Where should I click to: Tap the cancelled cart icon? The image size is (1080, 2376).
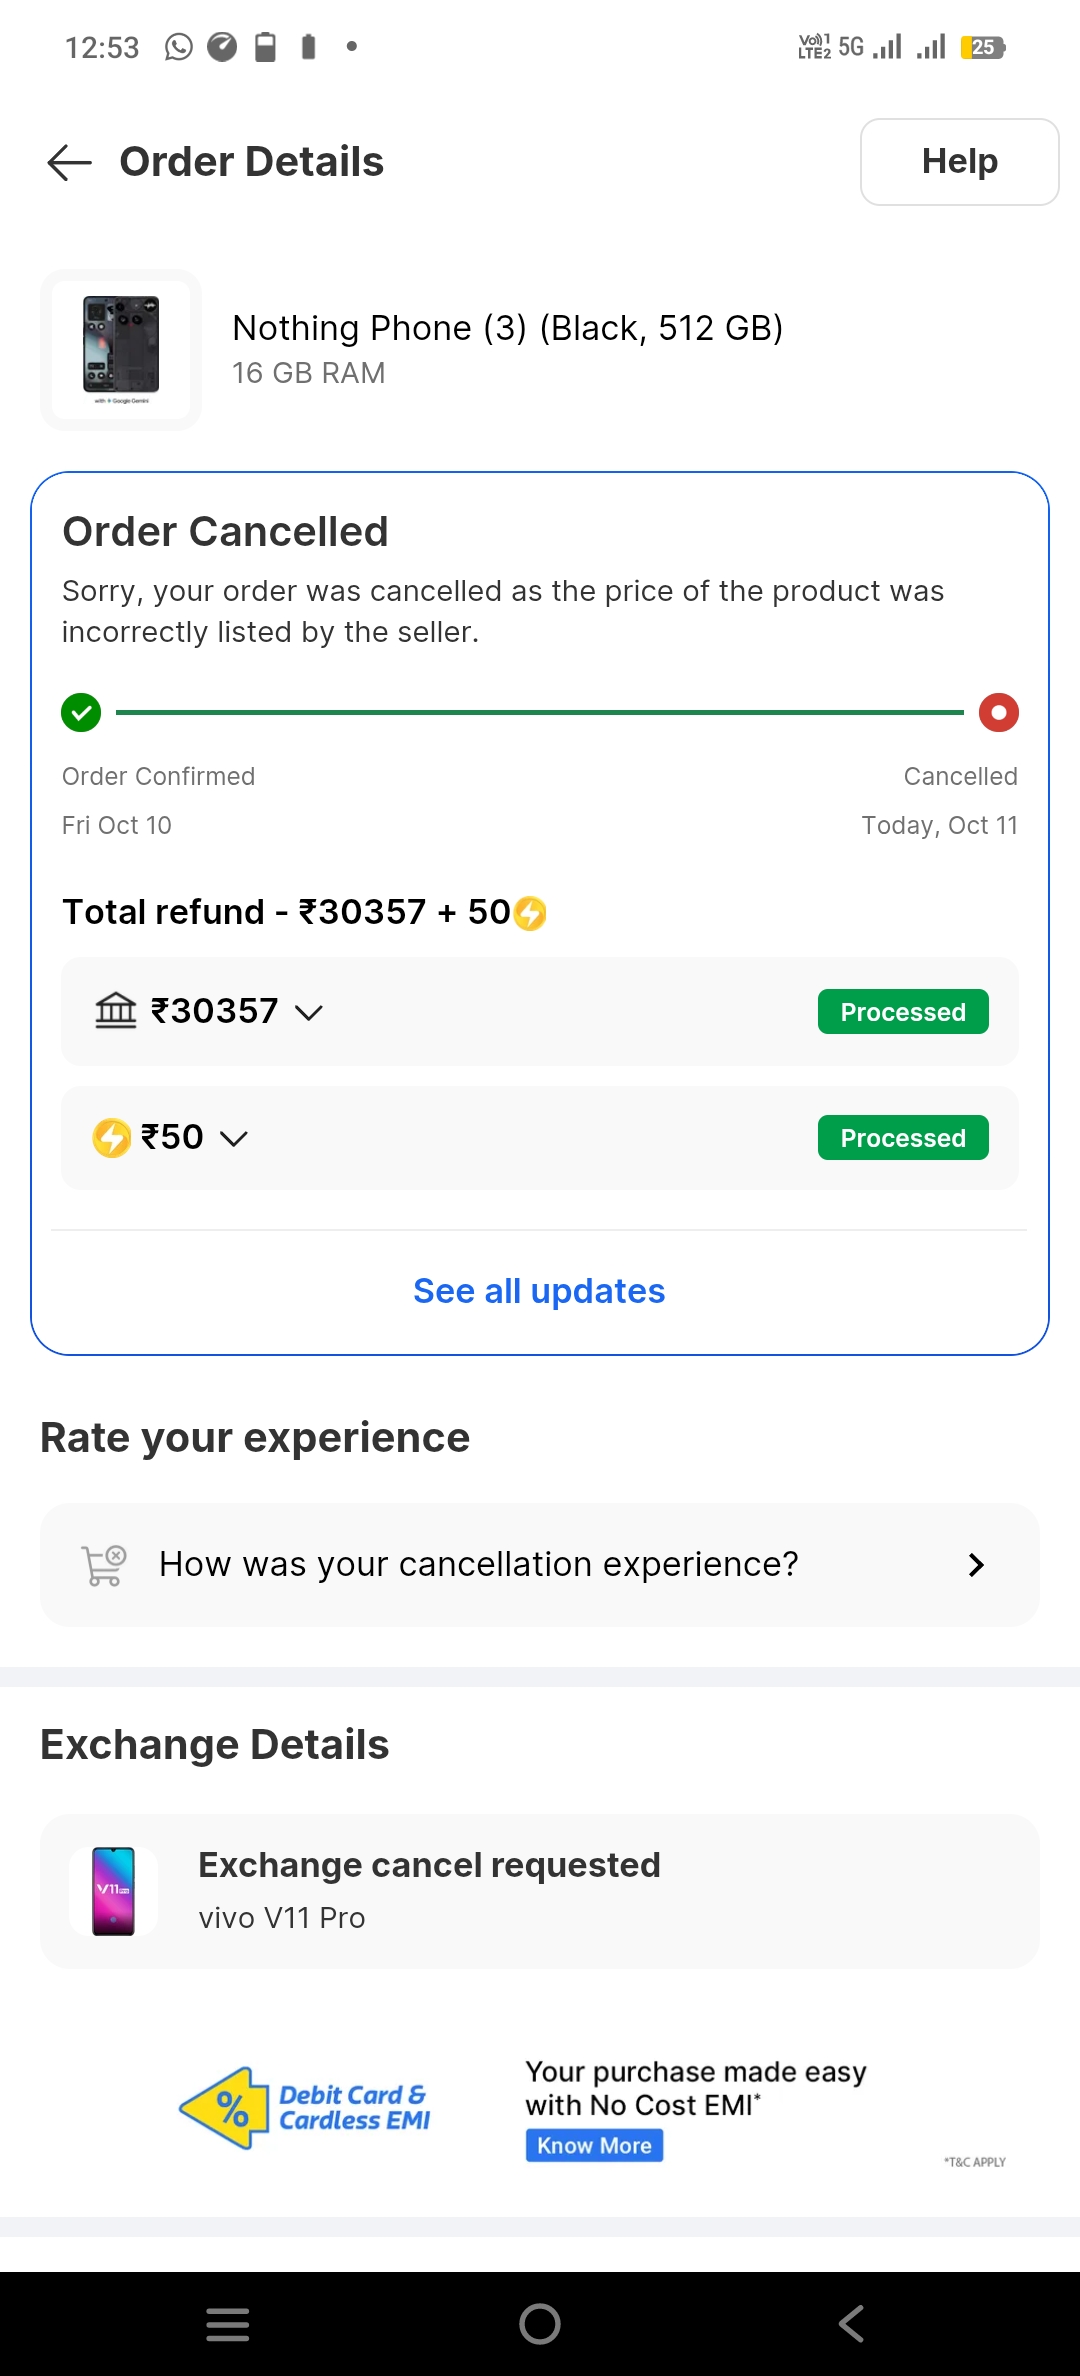(x=104, y=1565)
